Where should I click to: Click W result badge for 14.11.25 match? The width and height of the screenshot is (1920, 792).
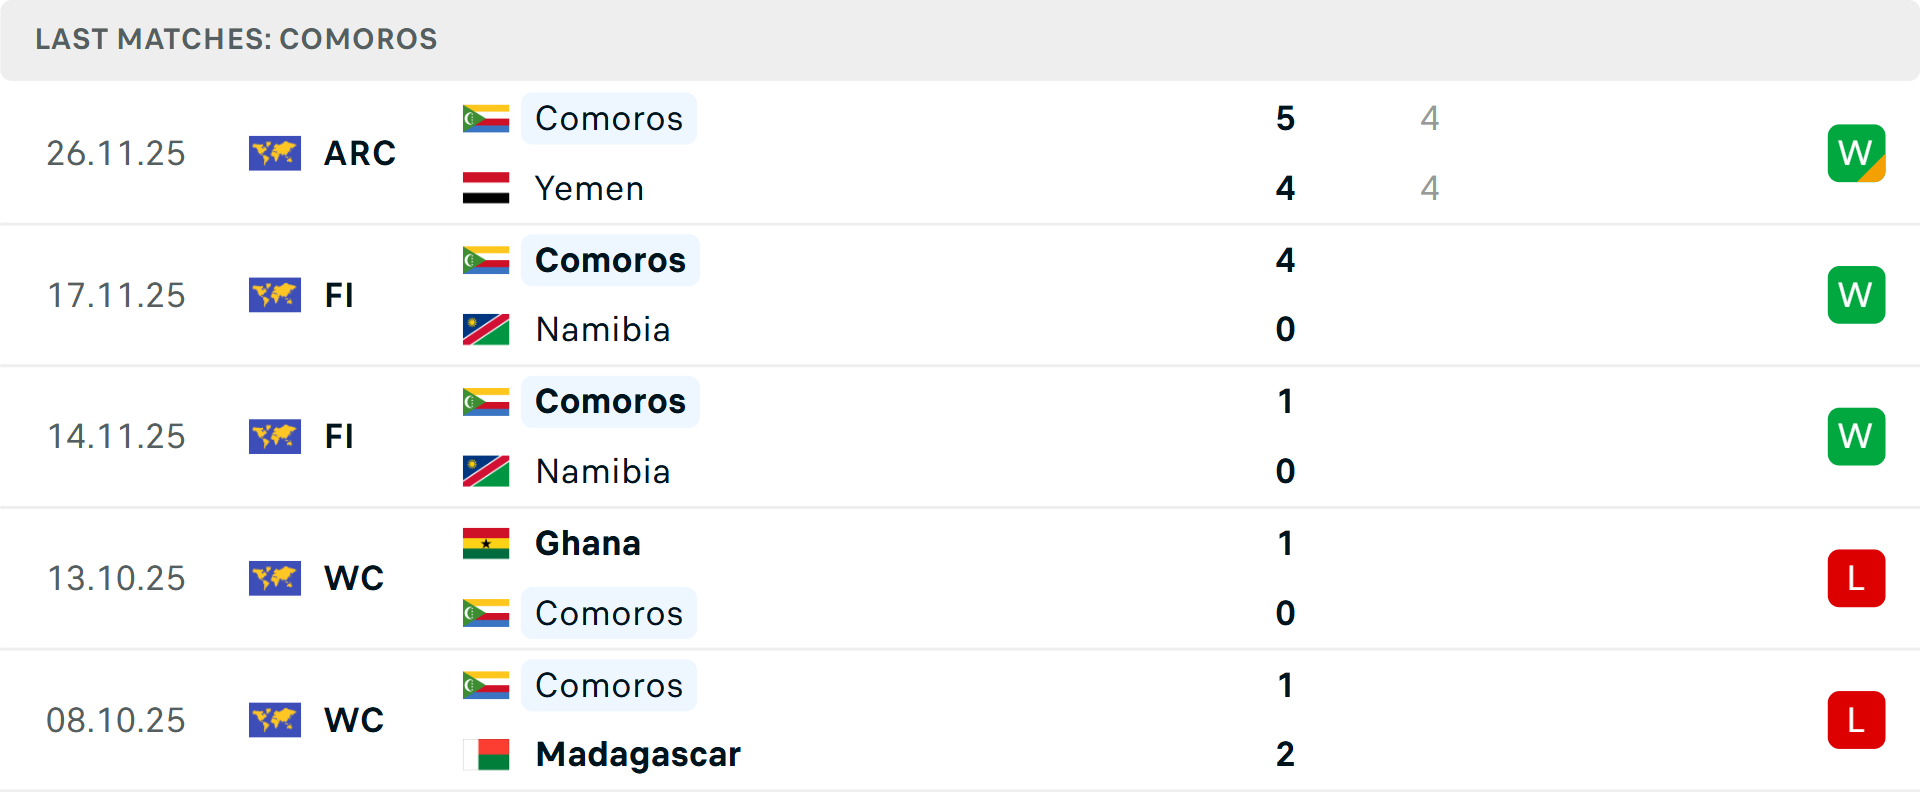1856,436
